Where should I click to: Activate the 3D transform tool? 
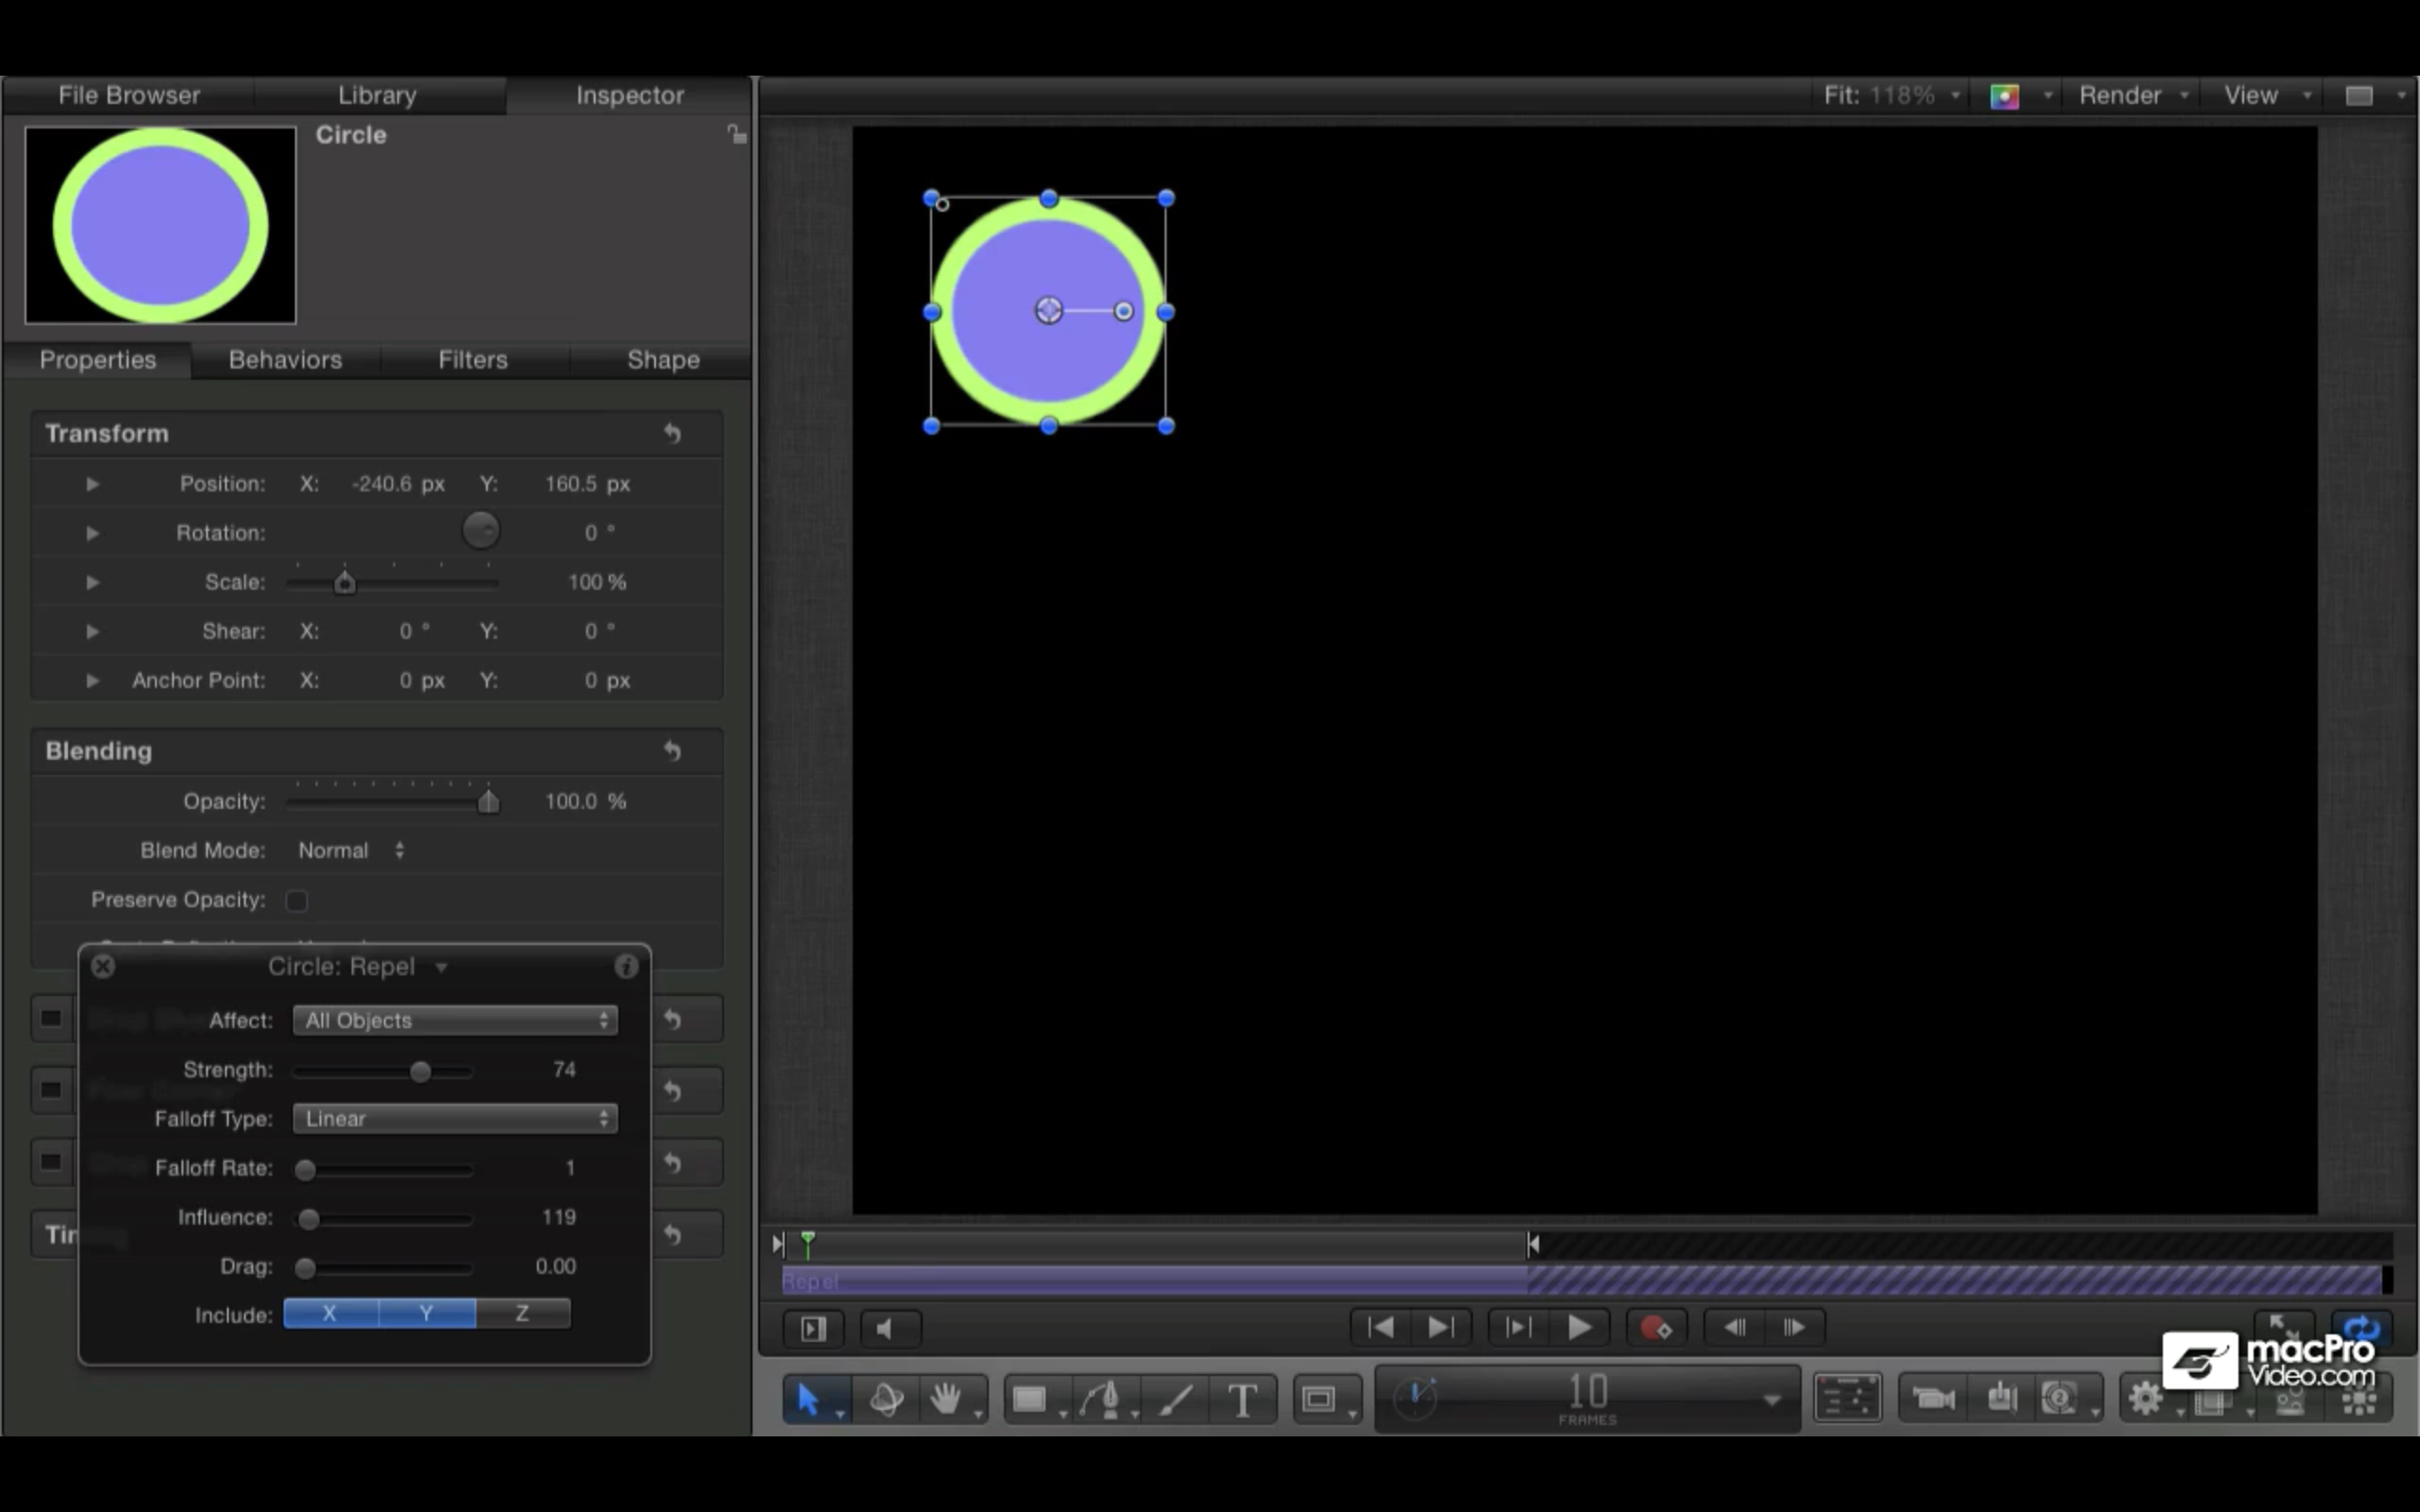coord(888,1400)
